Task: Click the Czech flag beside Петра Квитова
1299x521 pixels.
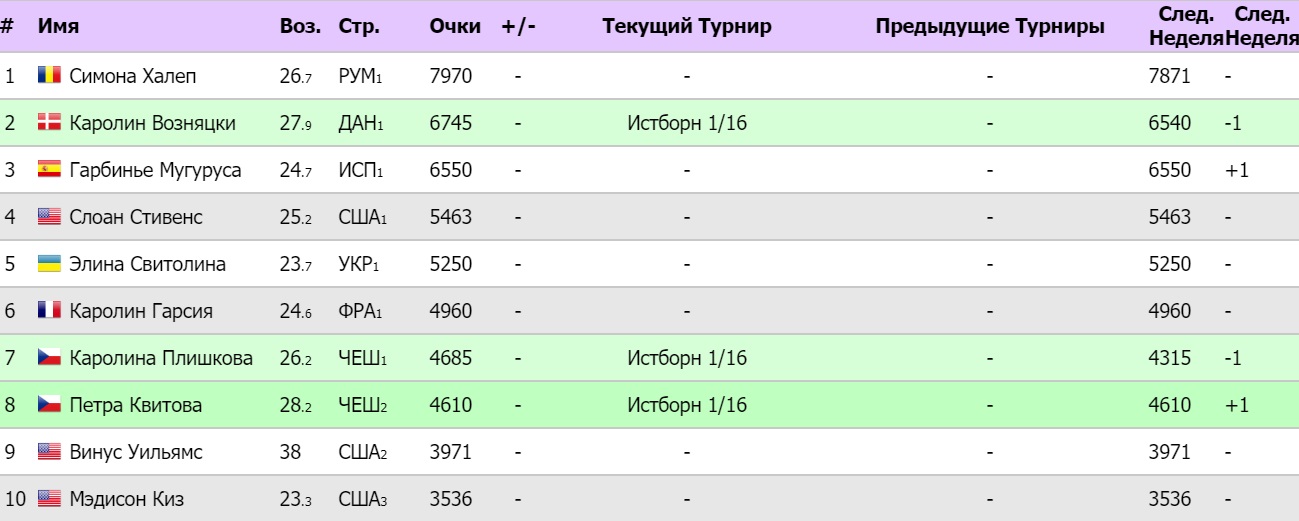Action: coord(49,405)
